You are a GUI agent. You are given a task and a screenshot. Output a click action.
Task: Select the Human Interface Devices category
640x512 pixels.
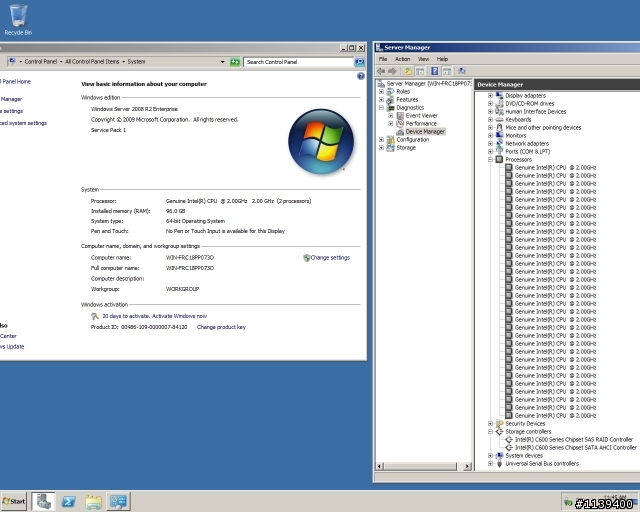point(536,111)
